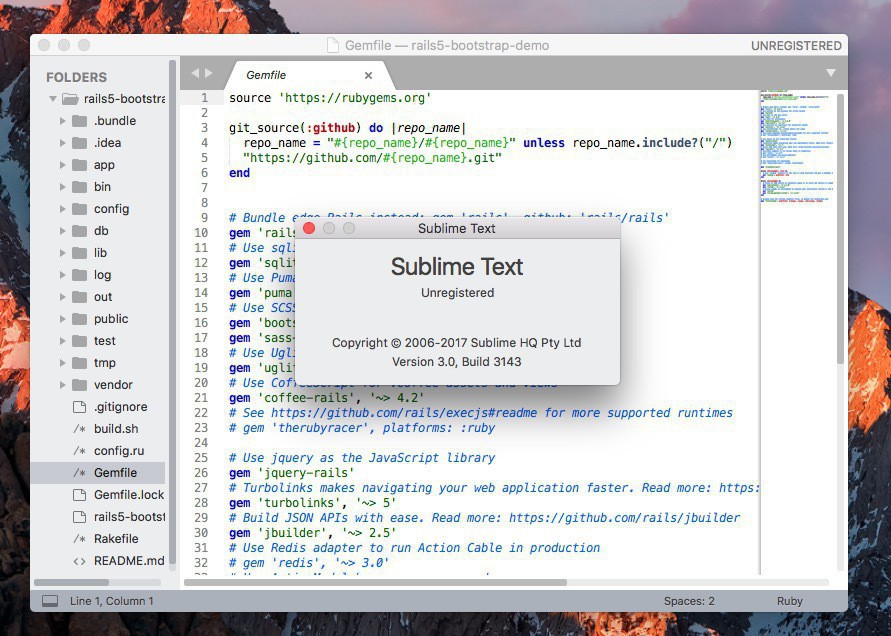Open Gemfile.lock in the sidebar

(129, 495)
